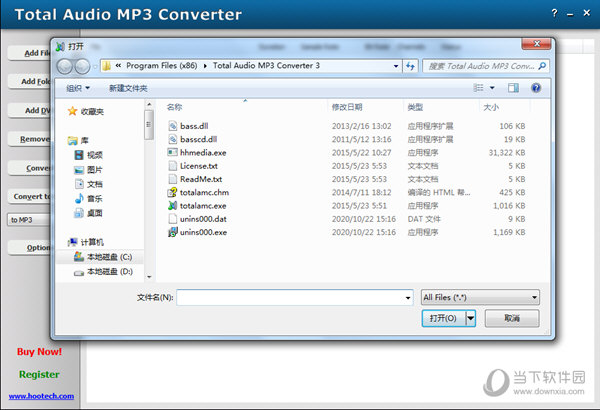Screen dimensions: 600x410
Task: Select the totalamc.exe file name
Action: tap(203, 206)
